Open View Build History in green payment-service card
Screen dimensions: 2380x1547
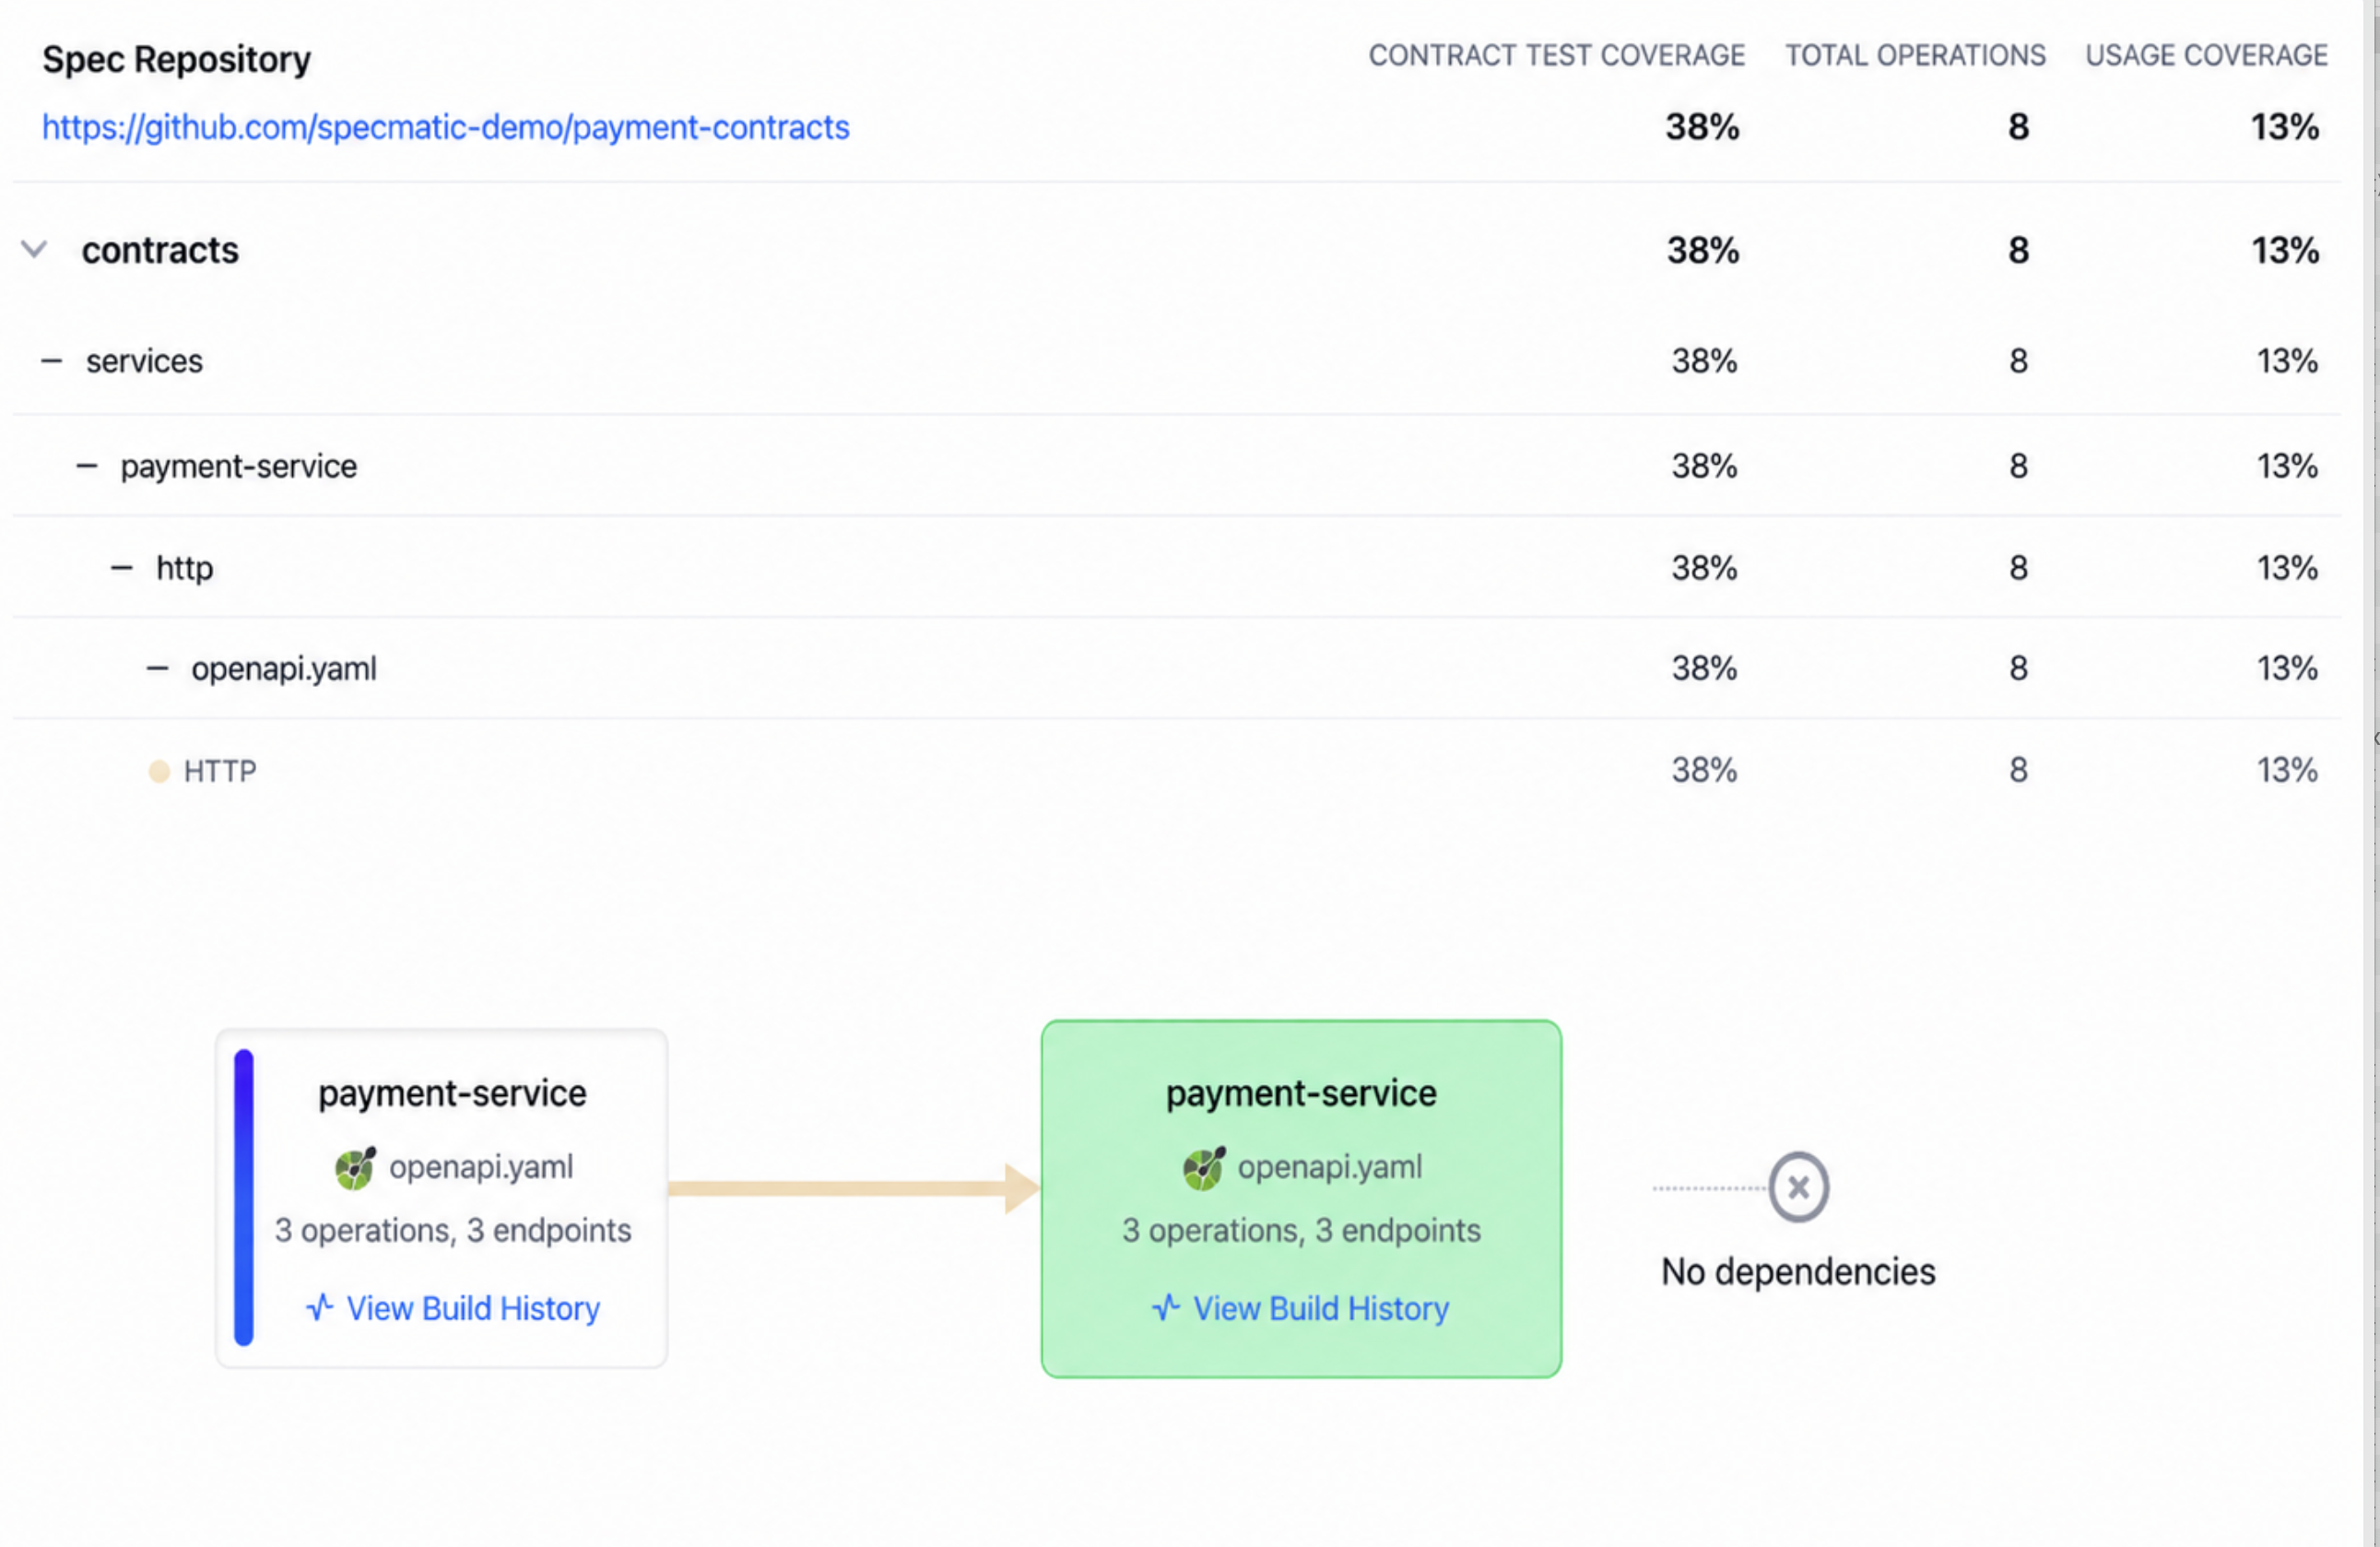tap(1320, 1308)
